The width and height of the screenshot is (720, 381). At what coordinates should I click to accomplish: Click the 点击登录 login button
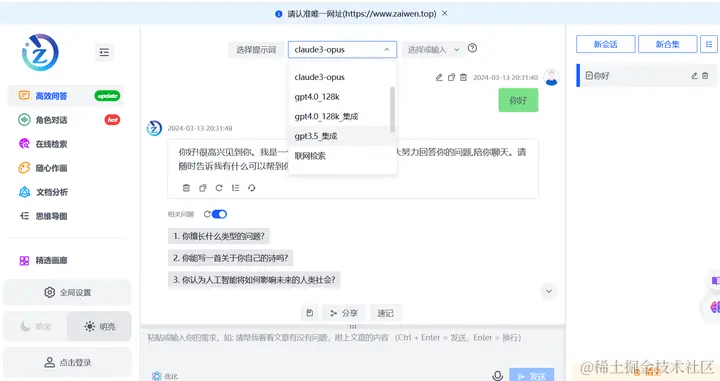tap(67, 362)
